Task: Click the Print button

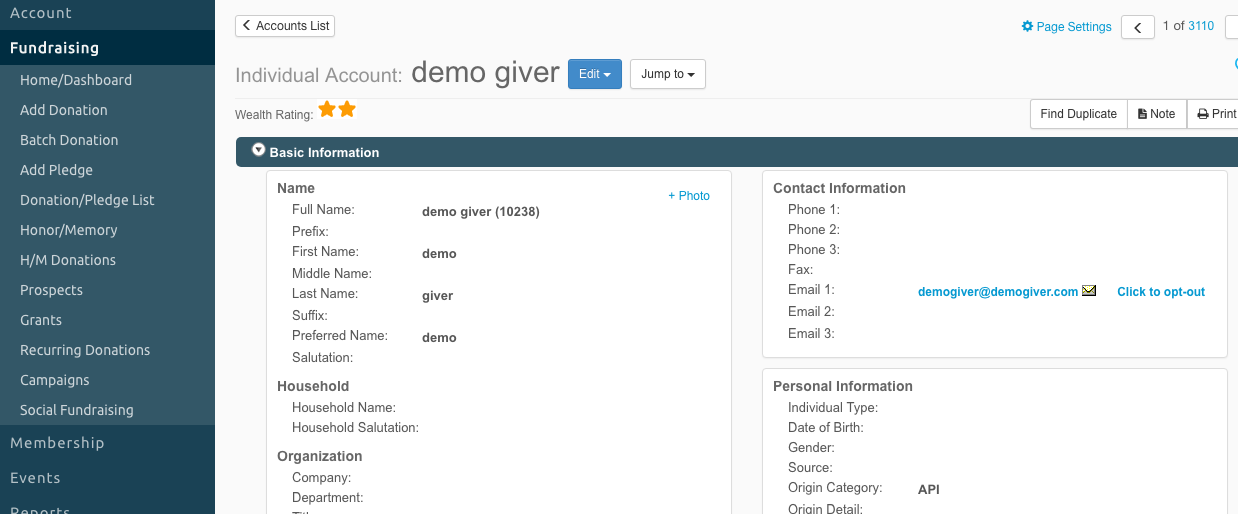Action: point(1214,114)
